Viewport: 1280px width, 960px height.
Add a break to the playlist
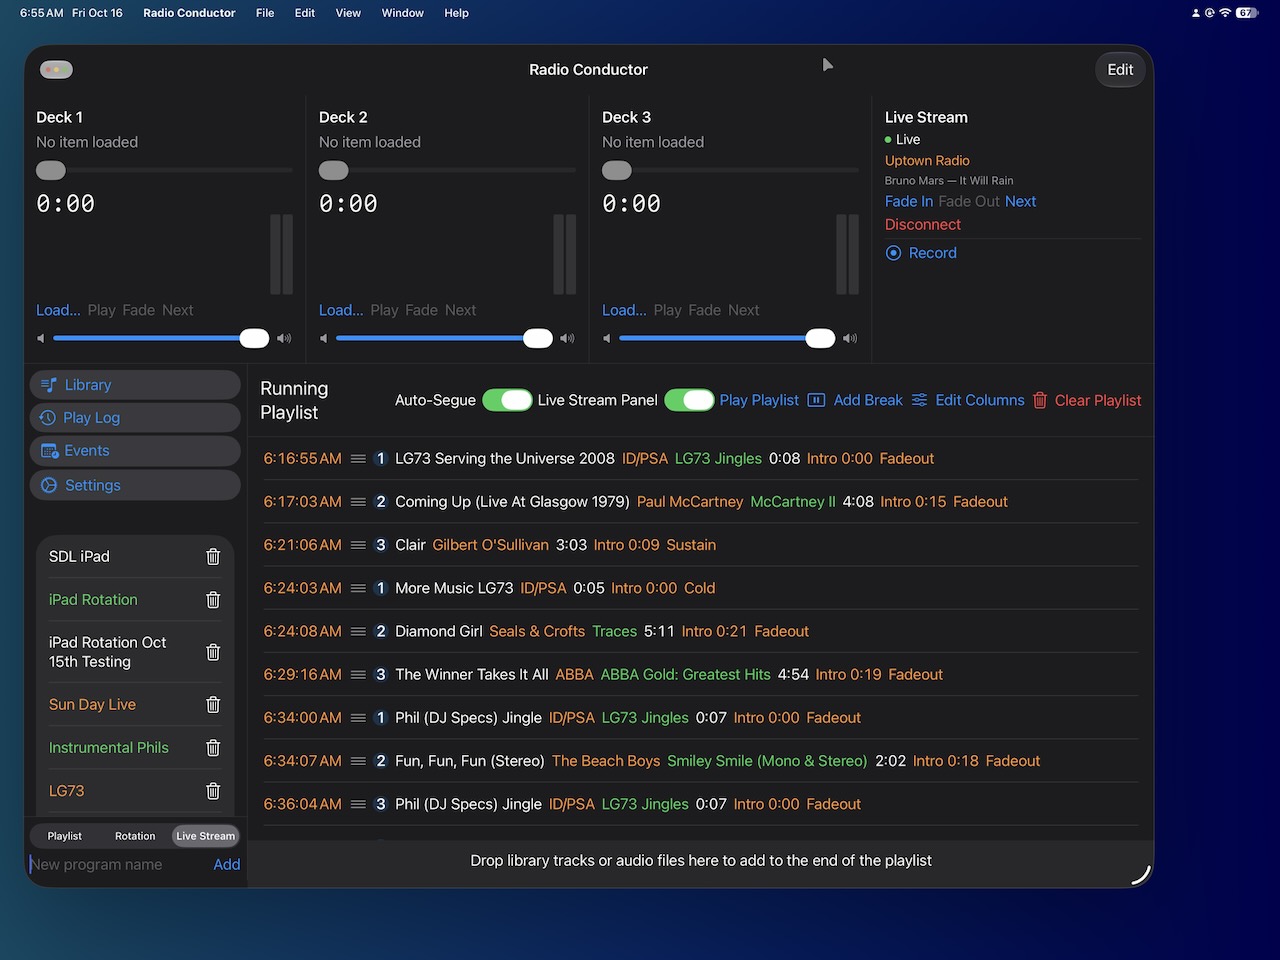tap(856, 400)
